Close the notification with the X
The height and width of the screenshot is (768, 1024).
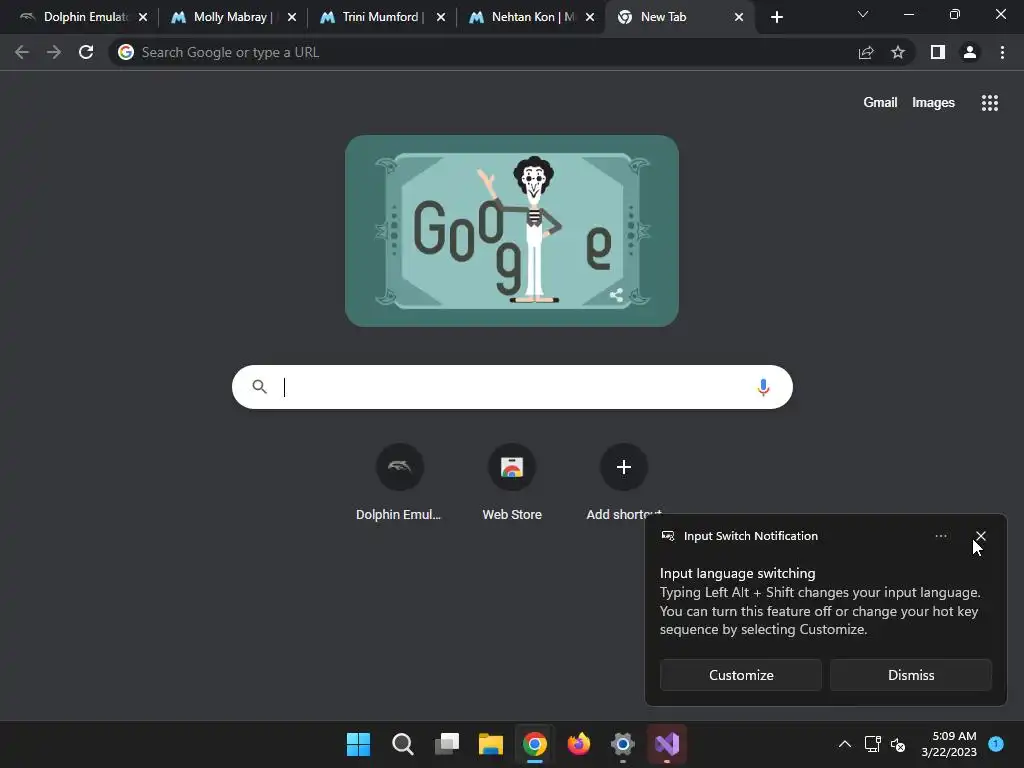tap(980, 536)
